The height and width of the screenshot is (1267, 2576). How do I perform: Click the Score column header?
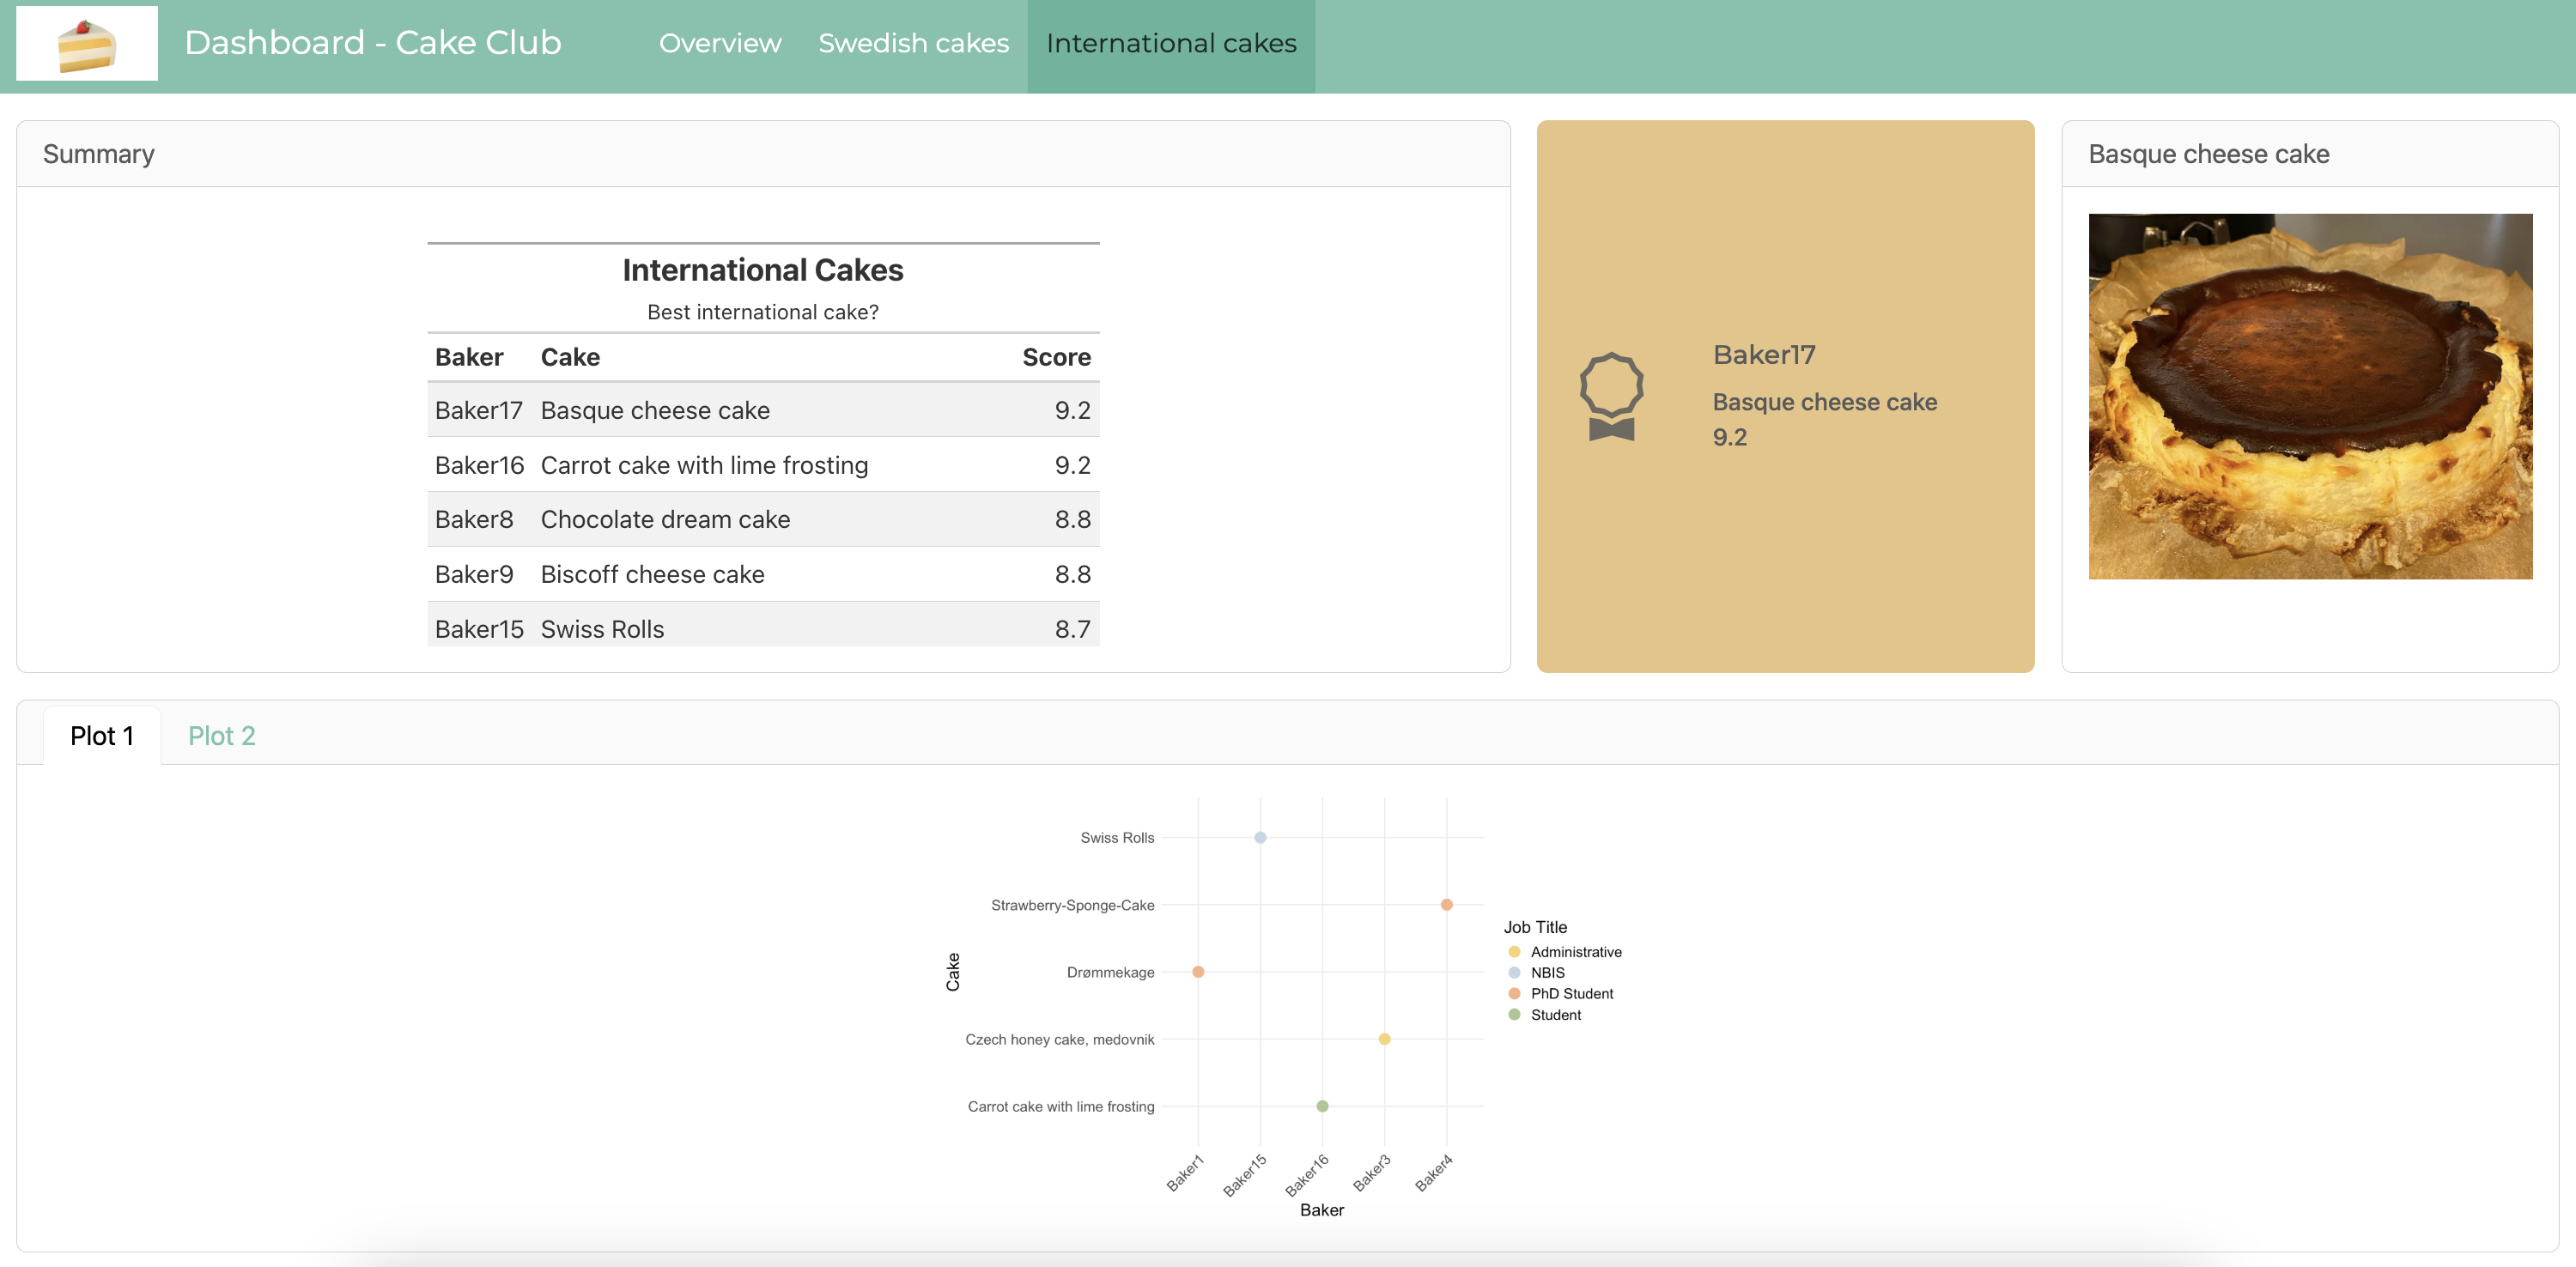pyautogui.click(x=1056, y=357)
